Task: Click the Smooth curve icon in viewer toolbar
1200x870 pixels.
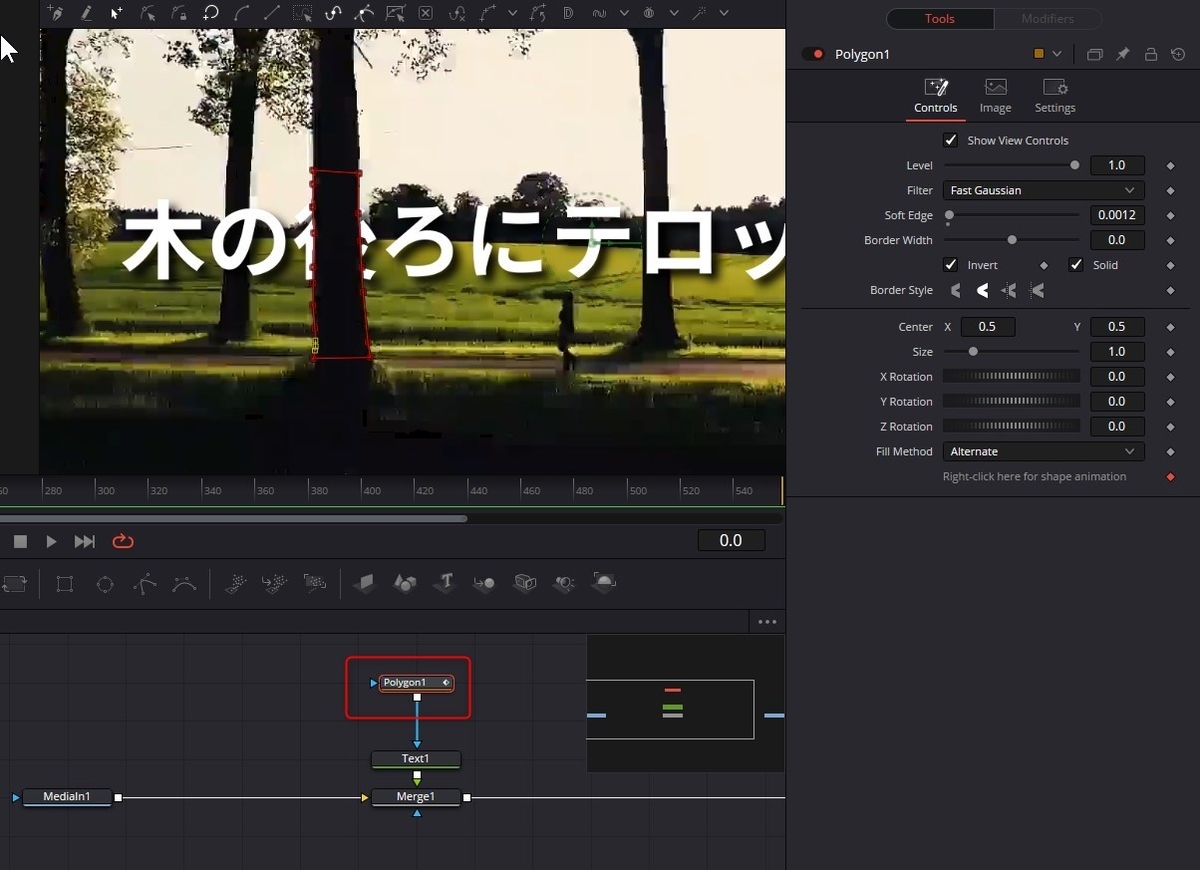Action: pyautogui.click(x=241, y=13)
